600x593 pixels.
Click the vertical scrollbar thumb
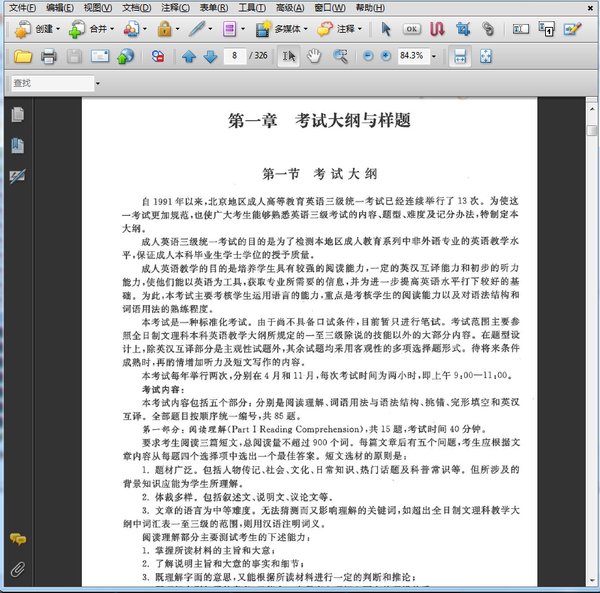coord(592,130)
